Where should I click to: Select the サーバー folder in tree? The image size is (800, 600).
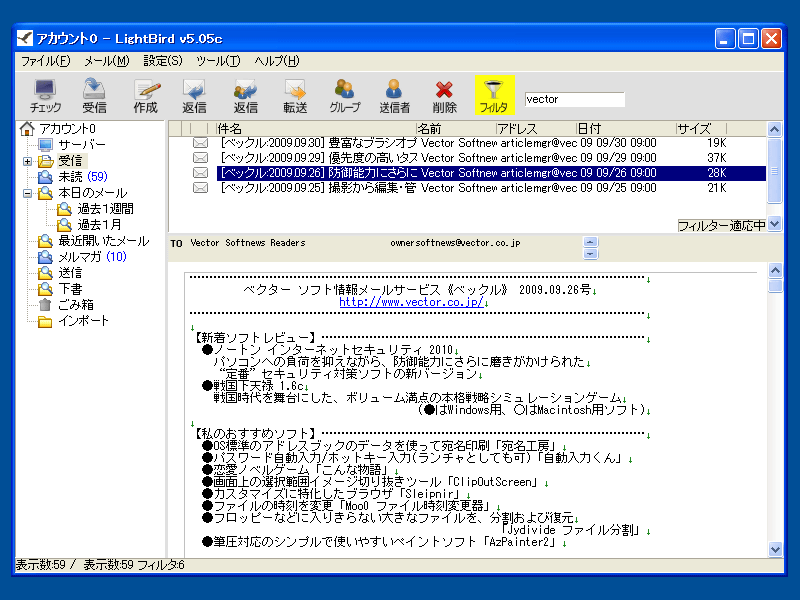point(82,144)
